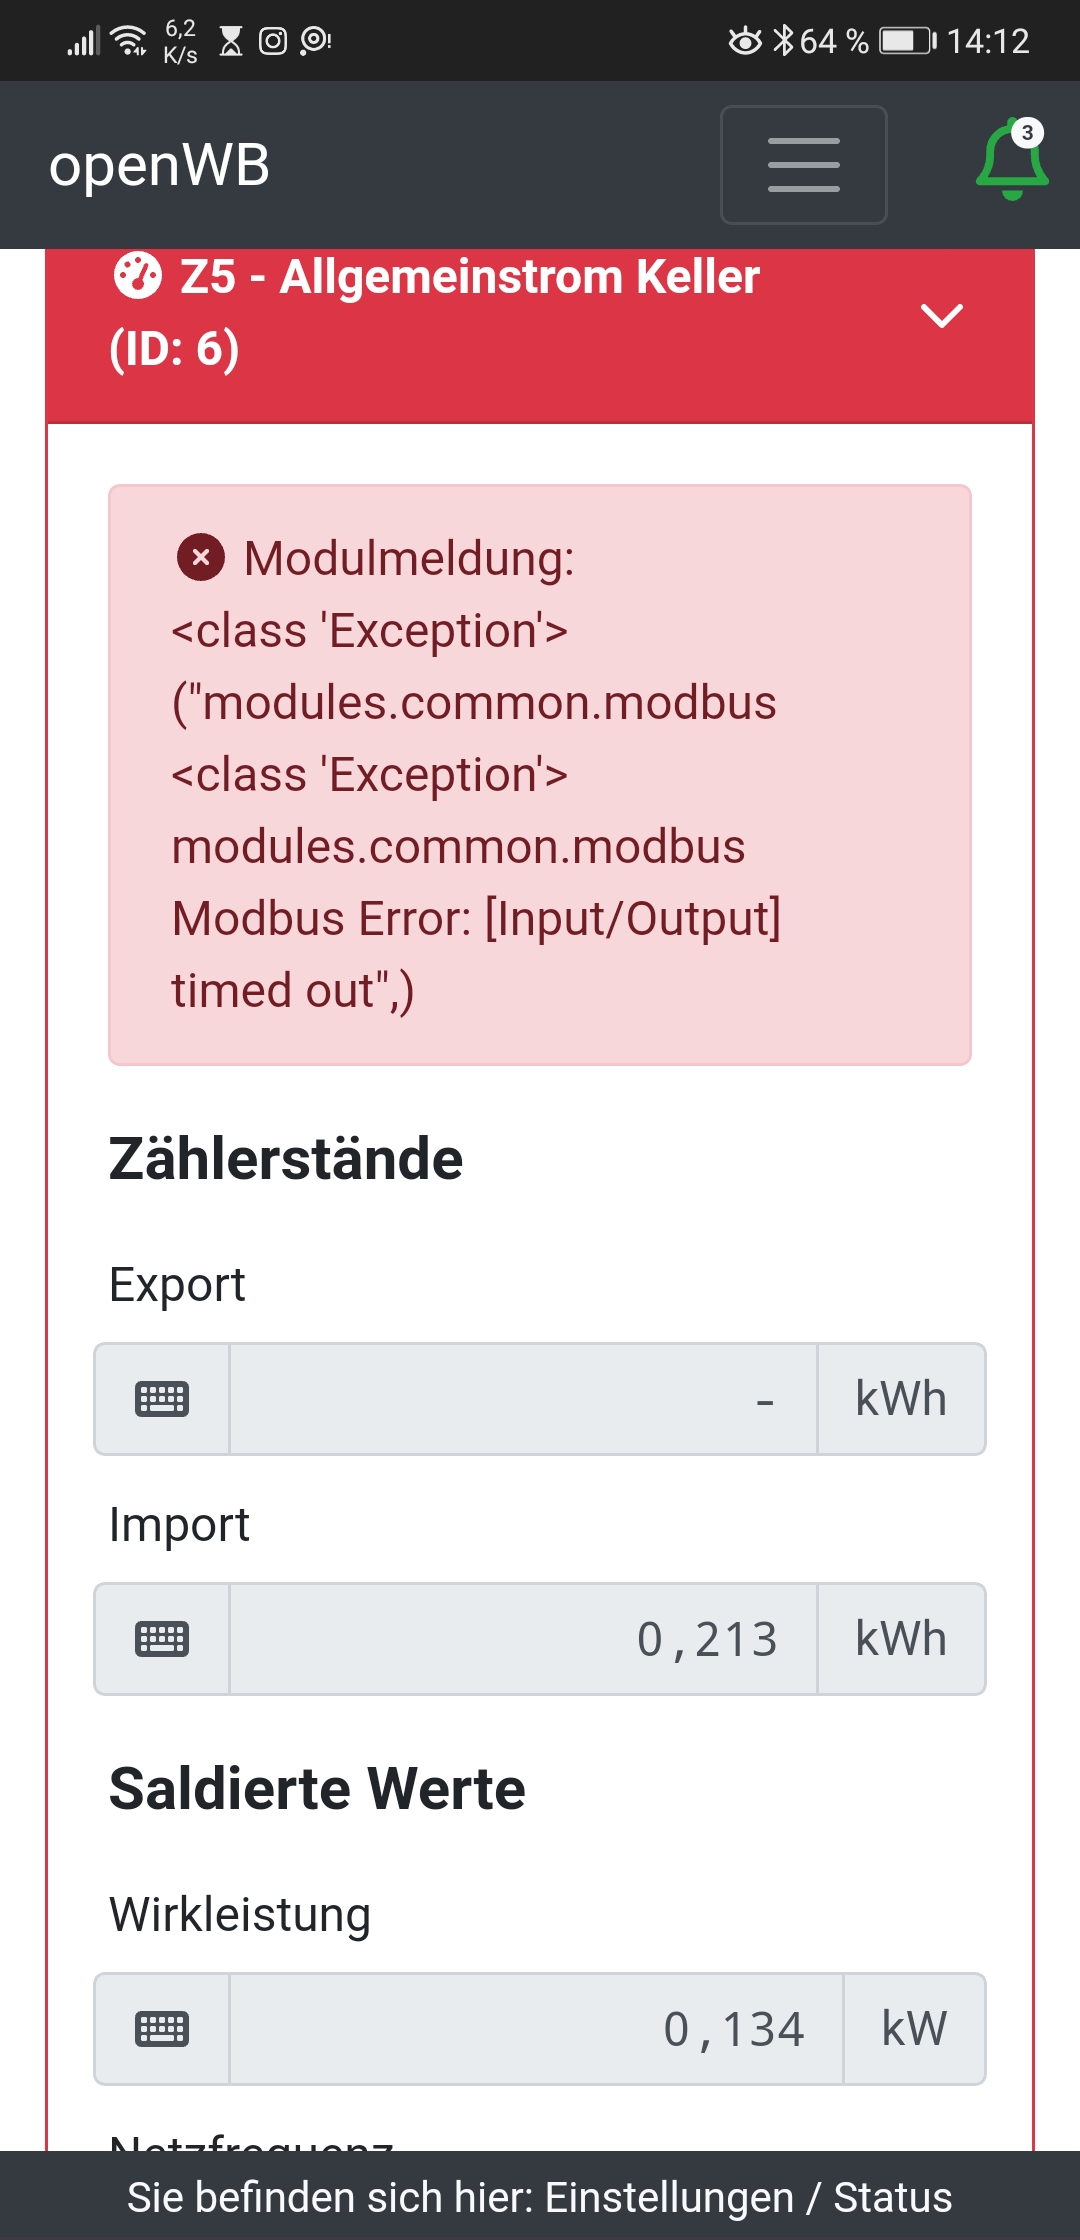Image resolution: width=1080 pixels, height=2240 pixels.
Task: Click the gauge icon beside Z5 title
Action: [137, 277]
